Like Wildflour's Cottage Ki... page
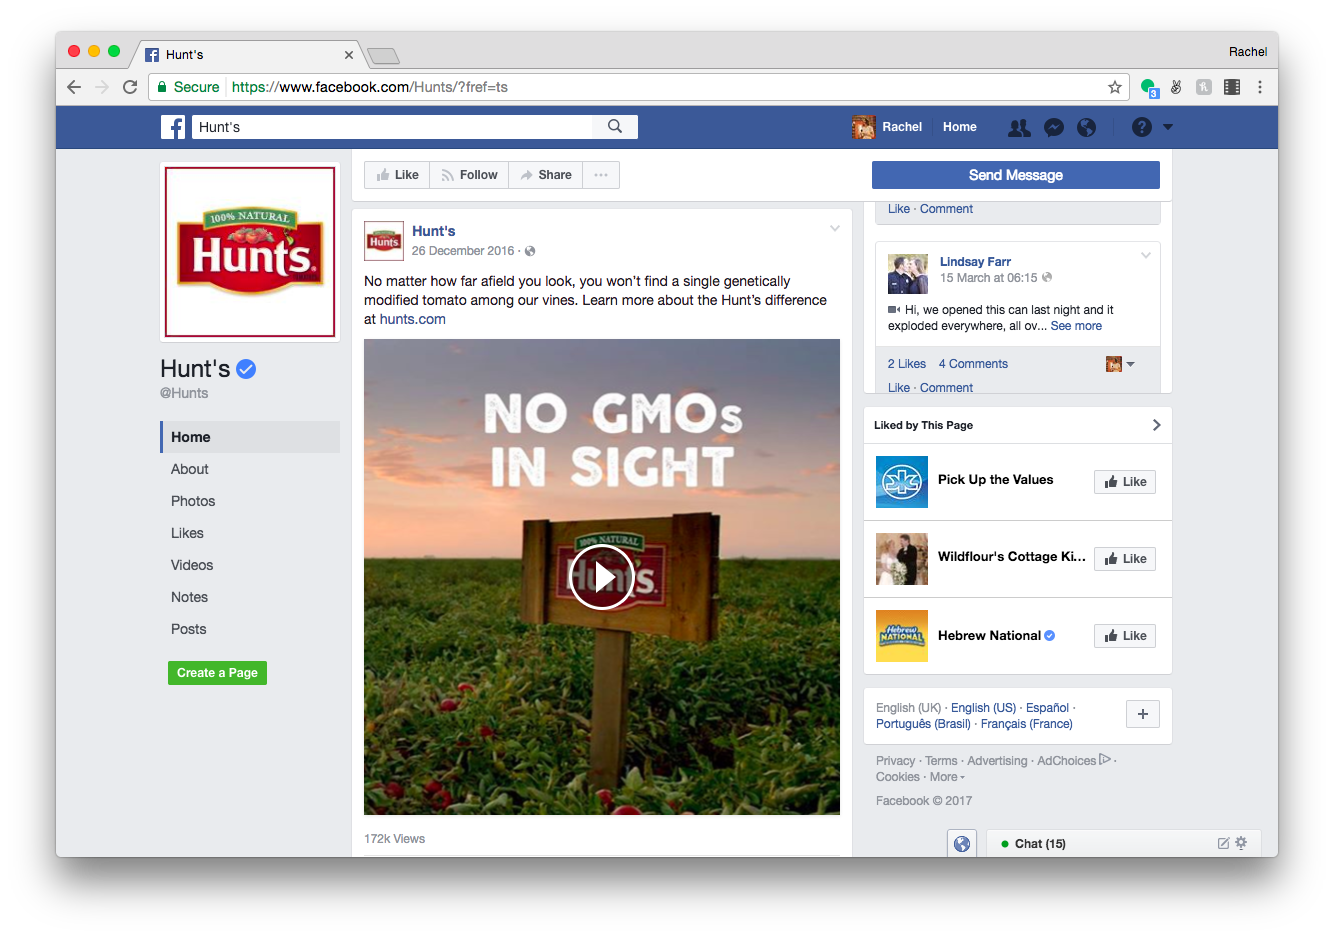 click(x=1125, y=559)
